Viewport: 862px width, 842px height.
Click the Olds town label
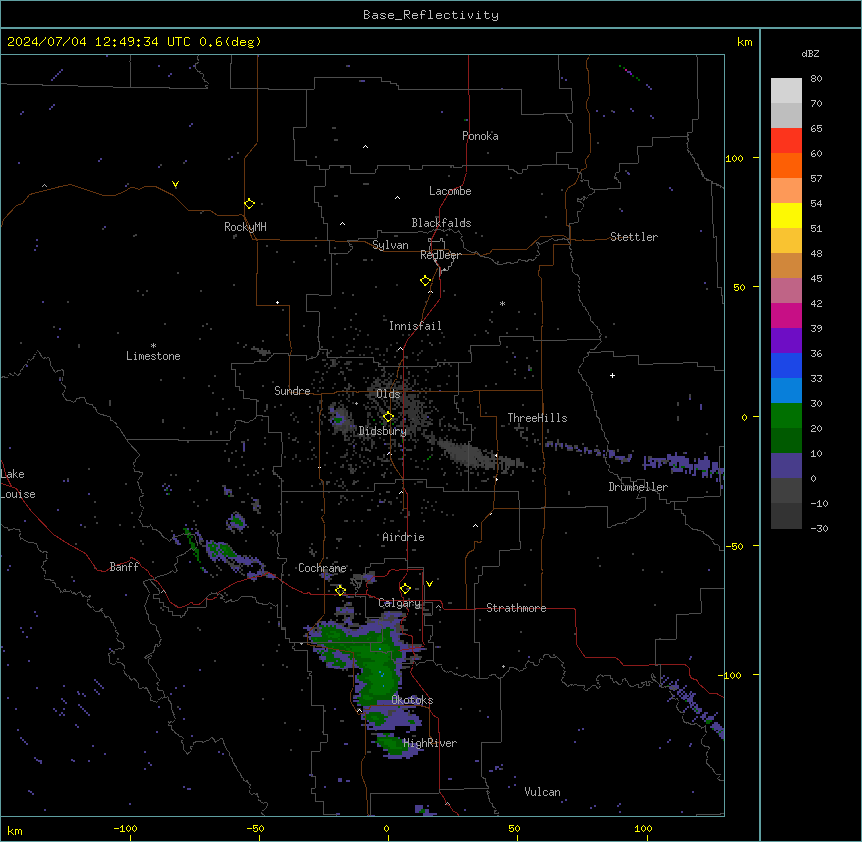tap(388, 394)
